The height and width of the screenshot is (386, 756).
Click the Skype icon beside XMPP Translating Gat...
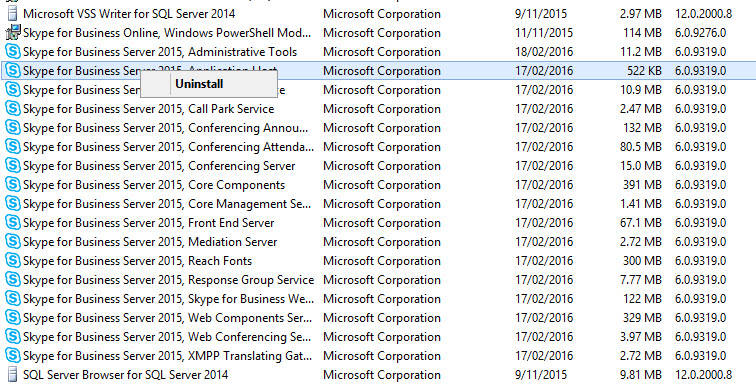(x=13, y=356)
